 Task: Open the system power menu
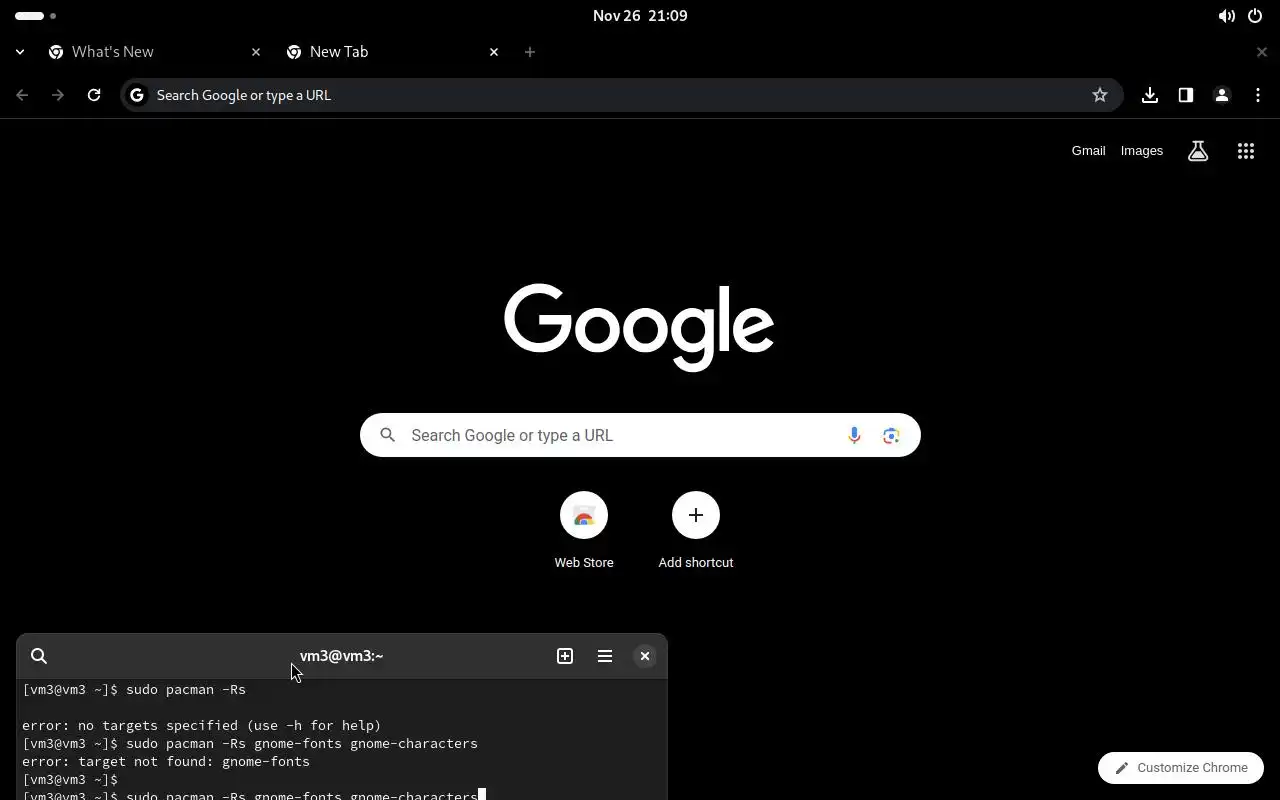click(1255, 16)
